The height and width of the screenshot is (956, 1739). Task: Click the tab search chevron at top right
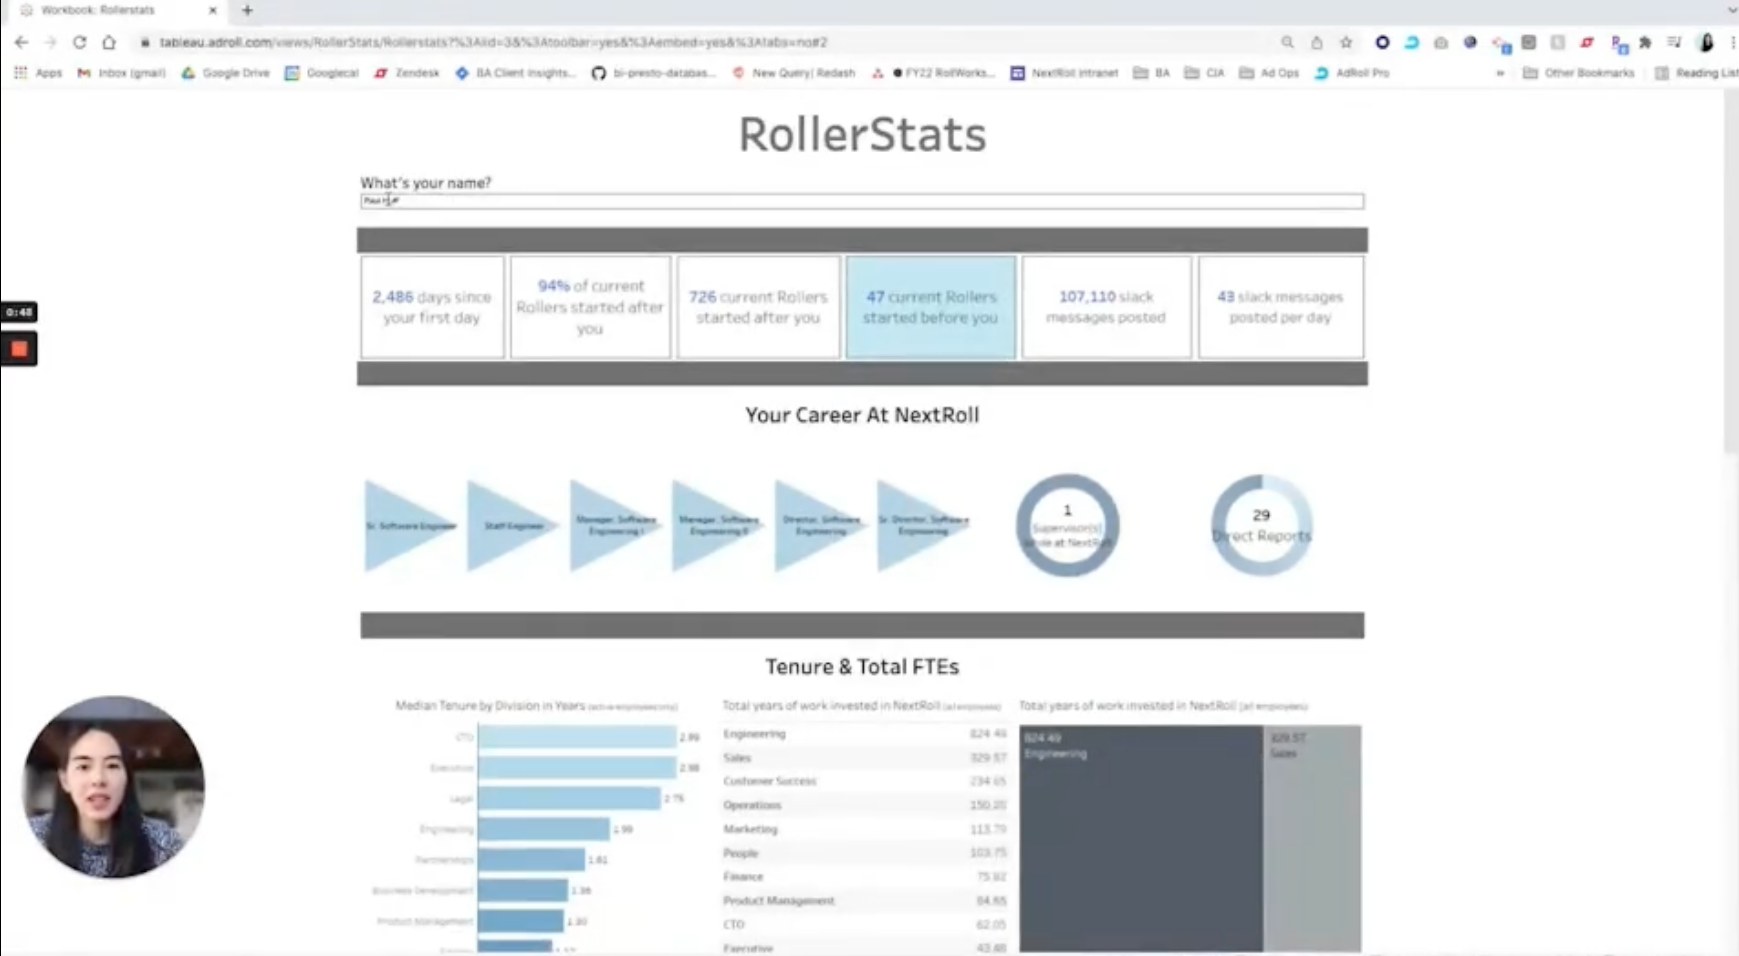[1733, 10]
